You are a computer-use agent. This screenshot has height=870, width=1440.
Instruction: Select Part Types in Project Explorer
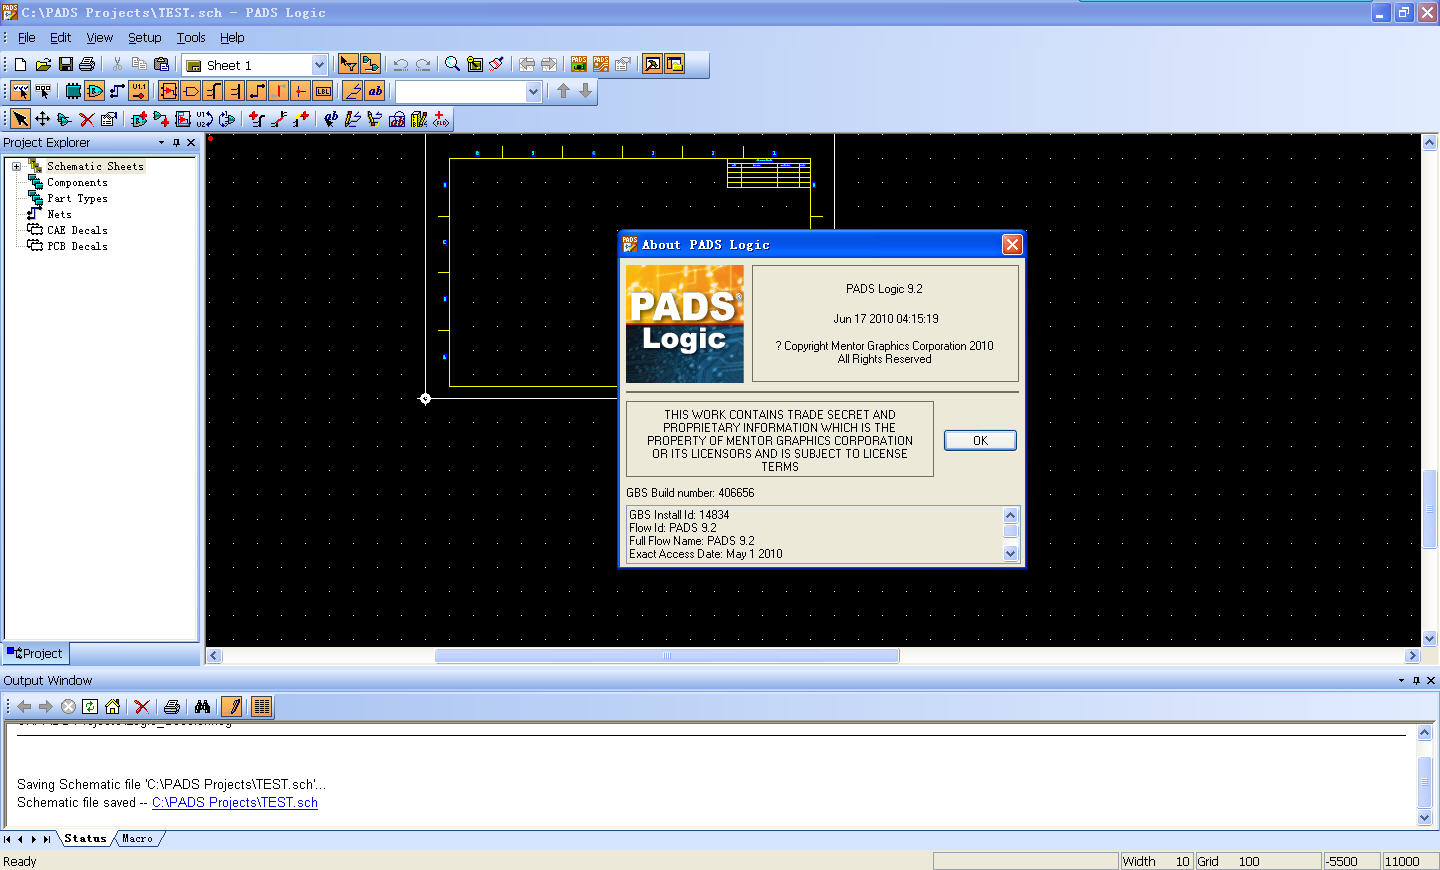(77, 198)
